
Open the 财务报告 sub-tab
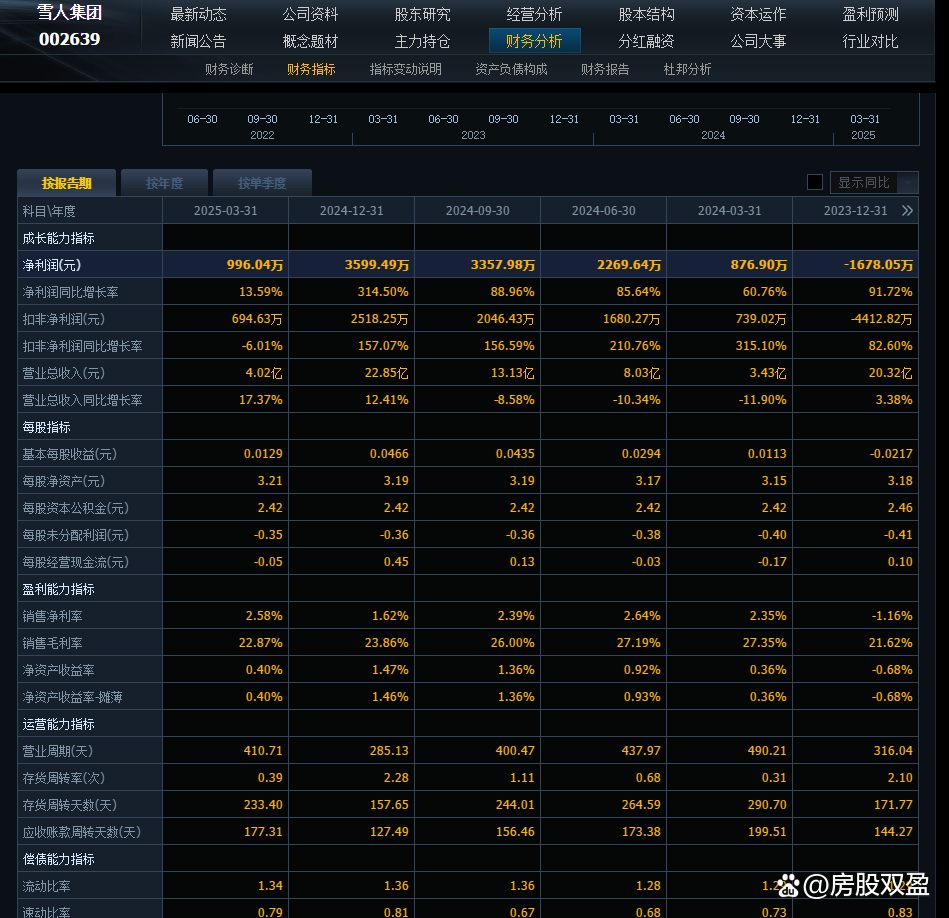(x=605, y=69)
